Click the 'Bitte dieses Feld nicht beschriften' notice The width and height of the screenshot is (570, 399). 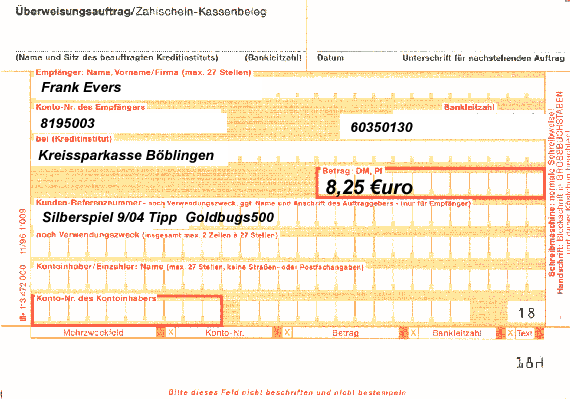coord(287,392)
